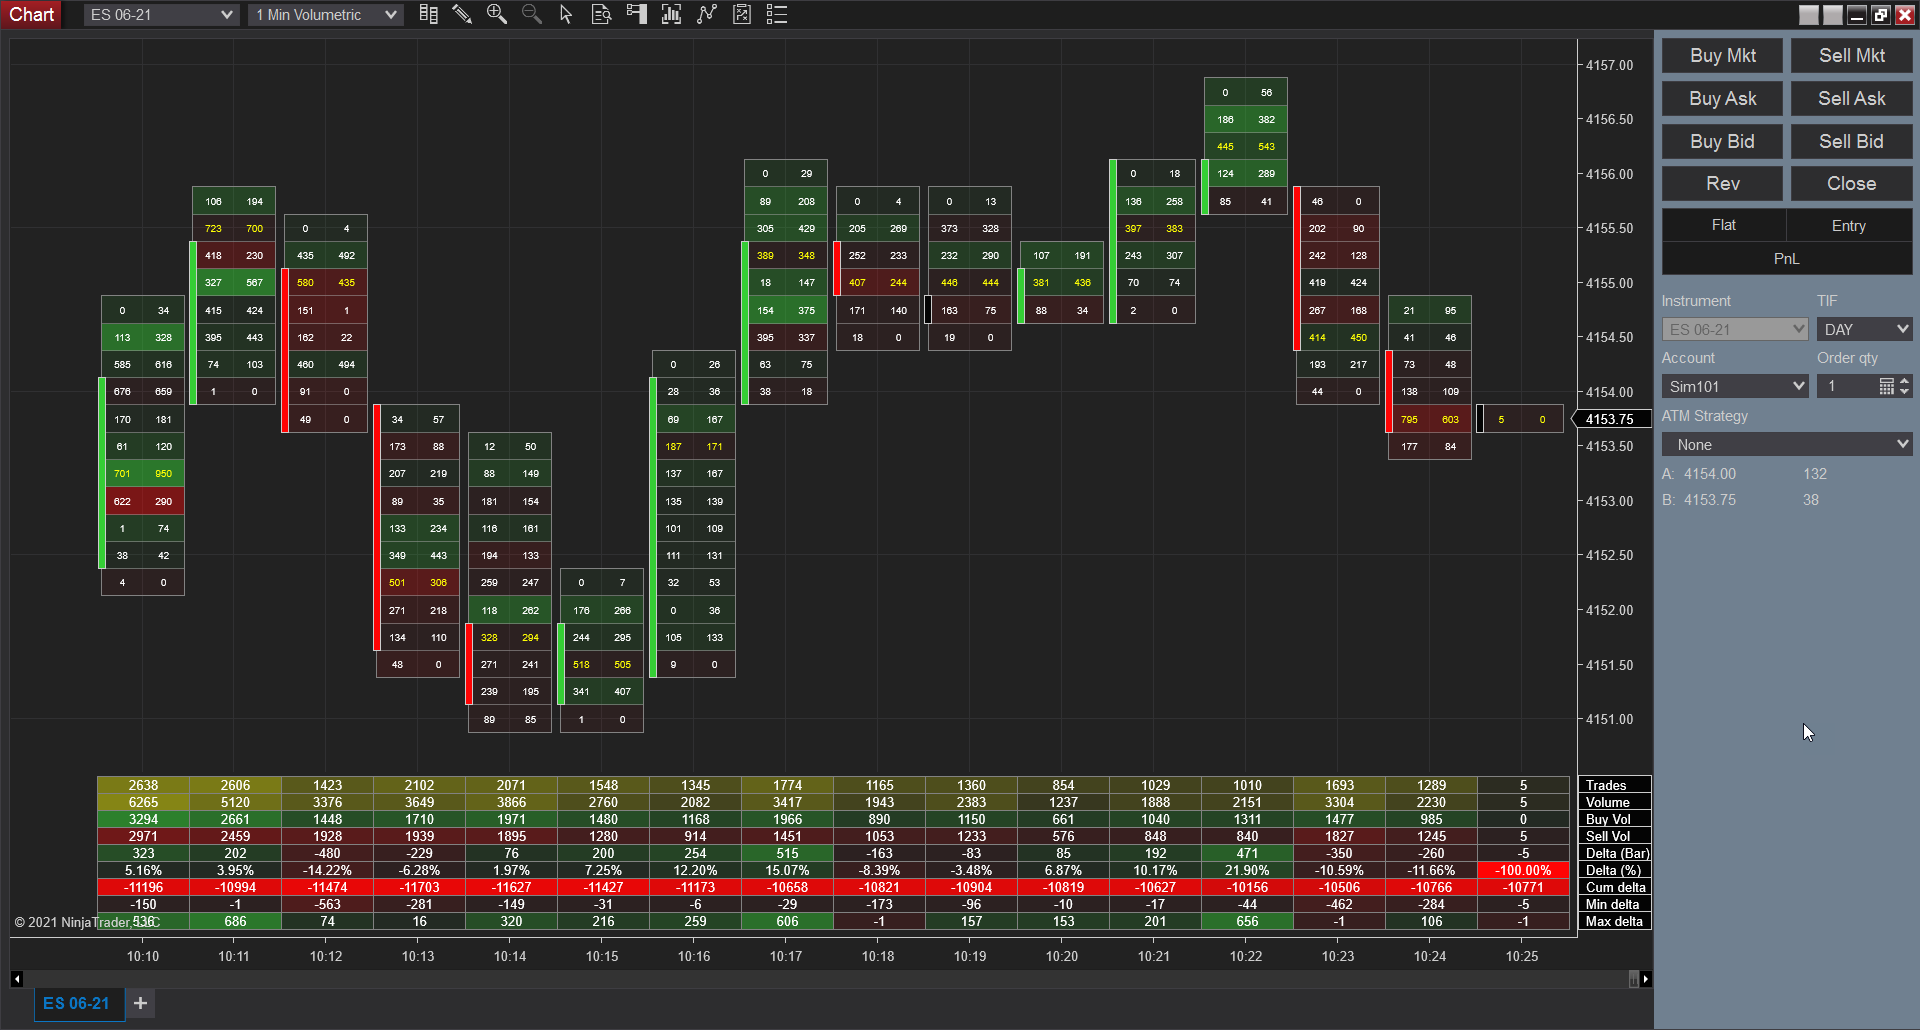1920x1030 pixels.
Task: Activate the zoom in magnifier tool
Action: coord(496,15)
